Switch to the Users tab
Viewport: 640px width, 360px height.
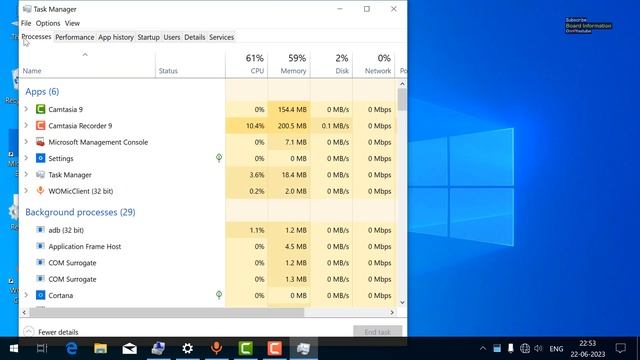[172, 37]
